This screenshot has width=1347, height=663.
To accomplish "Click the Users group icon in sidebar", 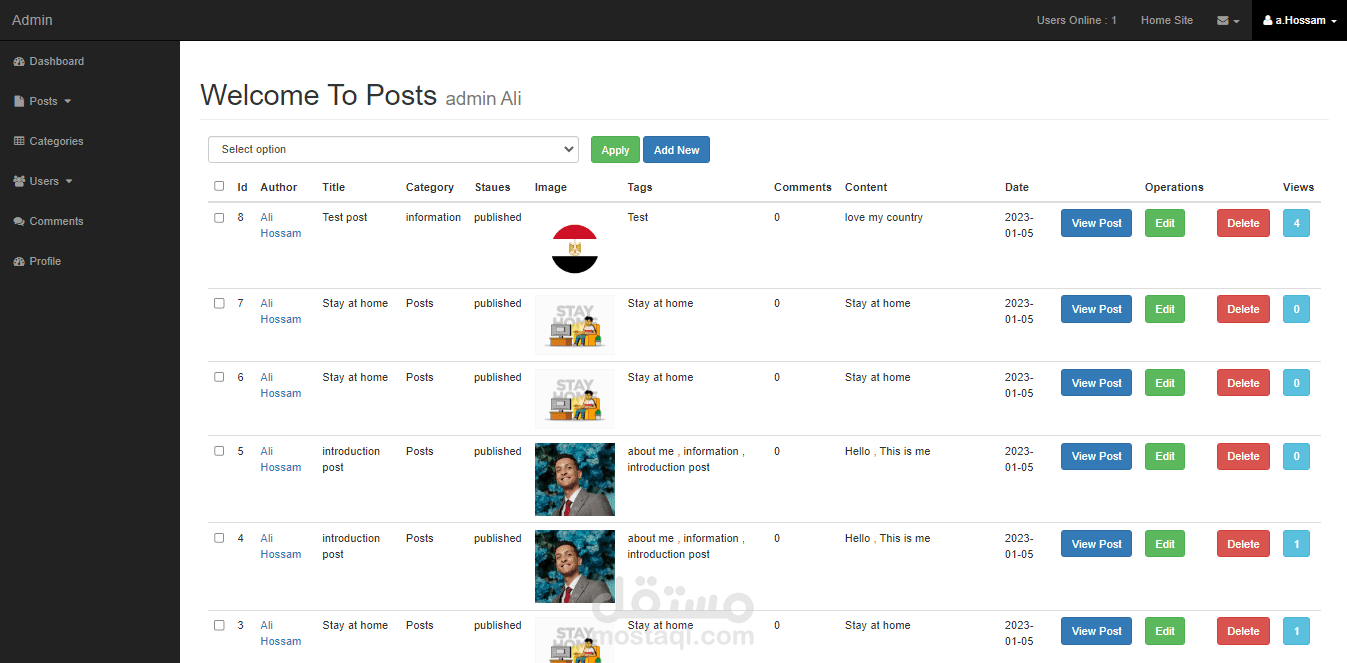I will 19,181.
